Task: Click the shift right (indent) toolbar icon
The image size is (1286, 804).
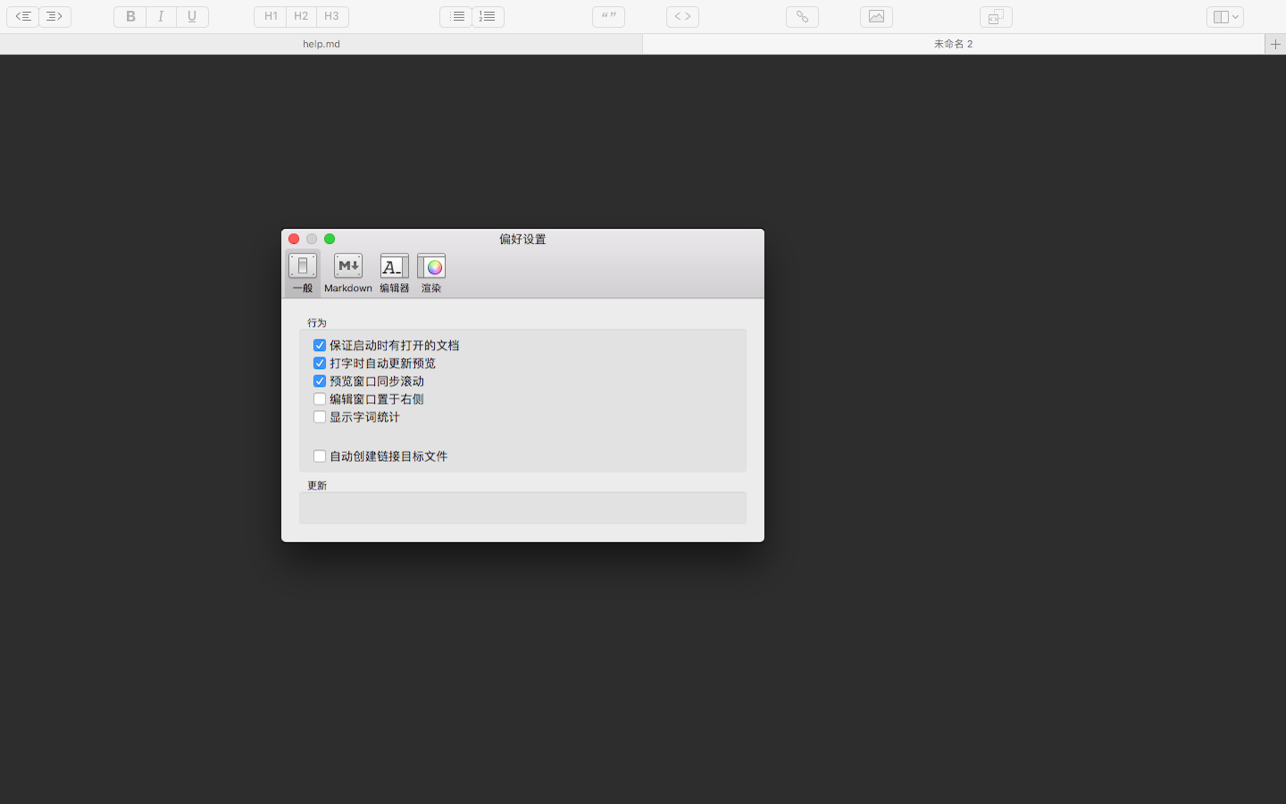Action: pos(55,16)
